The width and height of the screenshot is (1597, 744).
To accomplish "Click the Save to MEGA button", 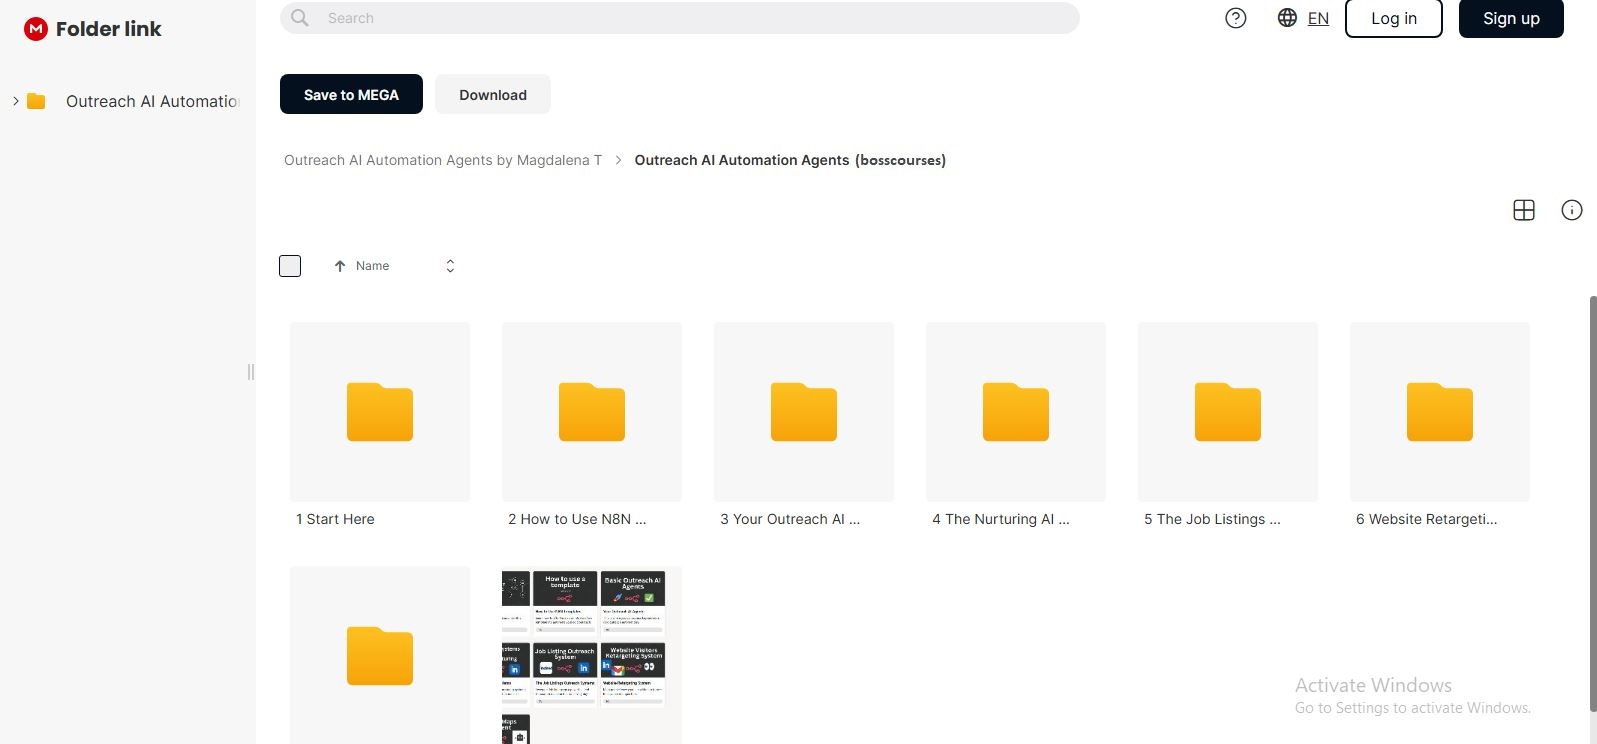I will (351, 94).
